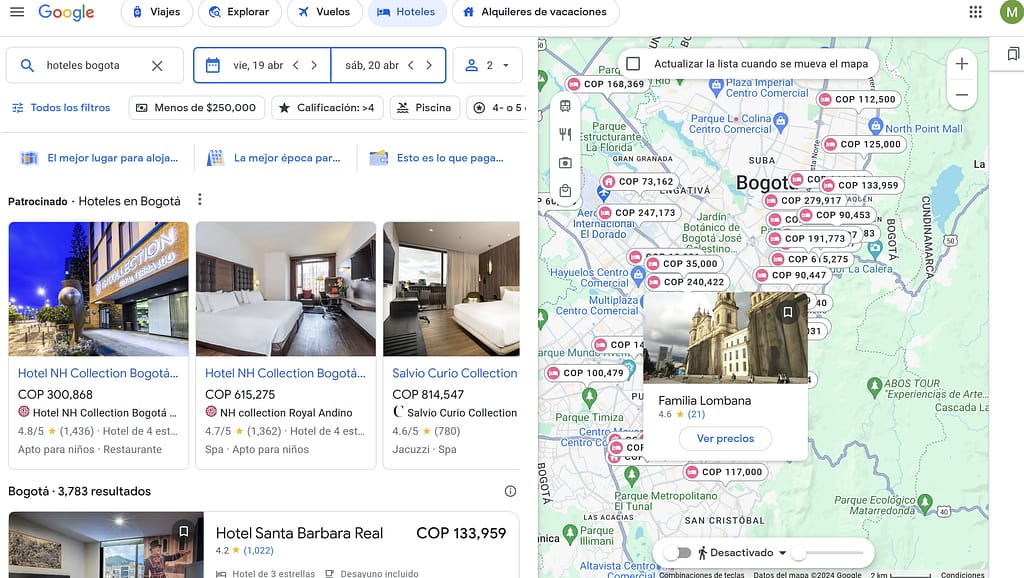Viewport: 1024px width, 578px height.
Task: Enable updating list when map moves
Action: click(x=633, y=63)
